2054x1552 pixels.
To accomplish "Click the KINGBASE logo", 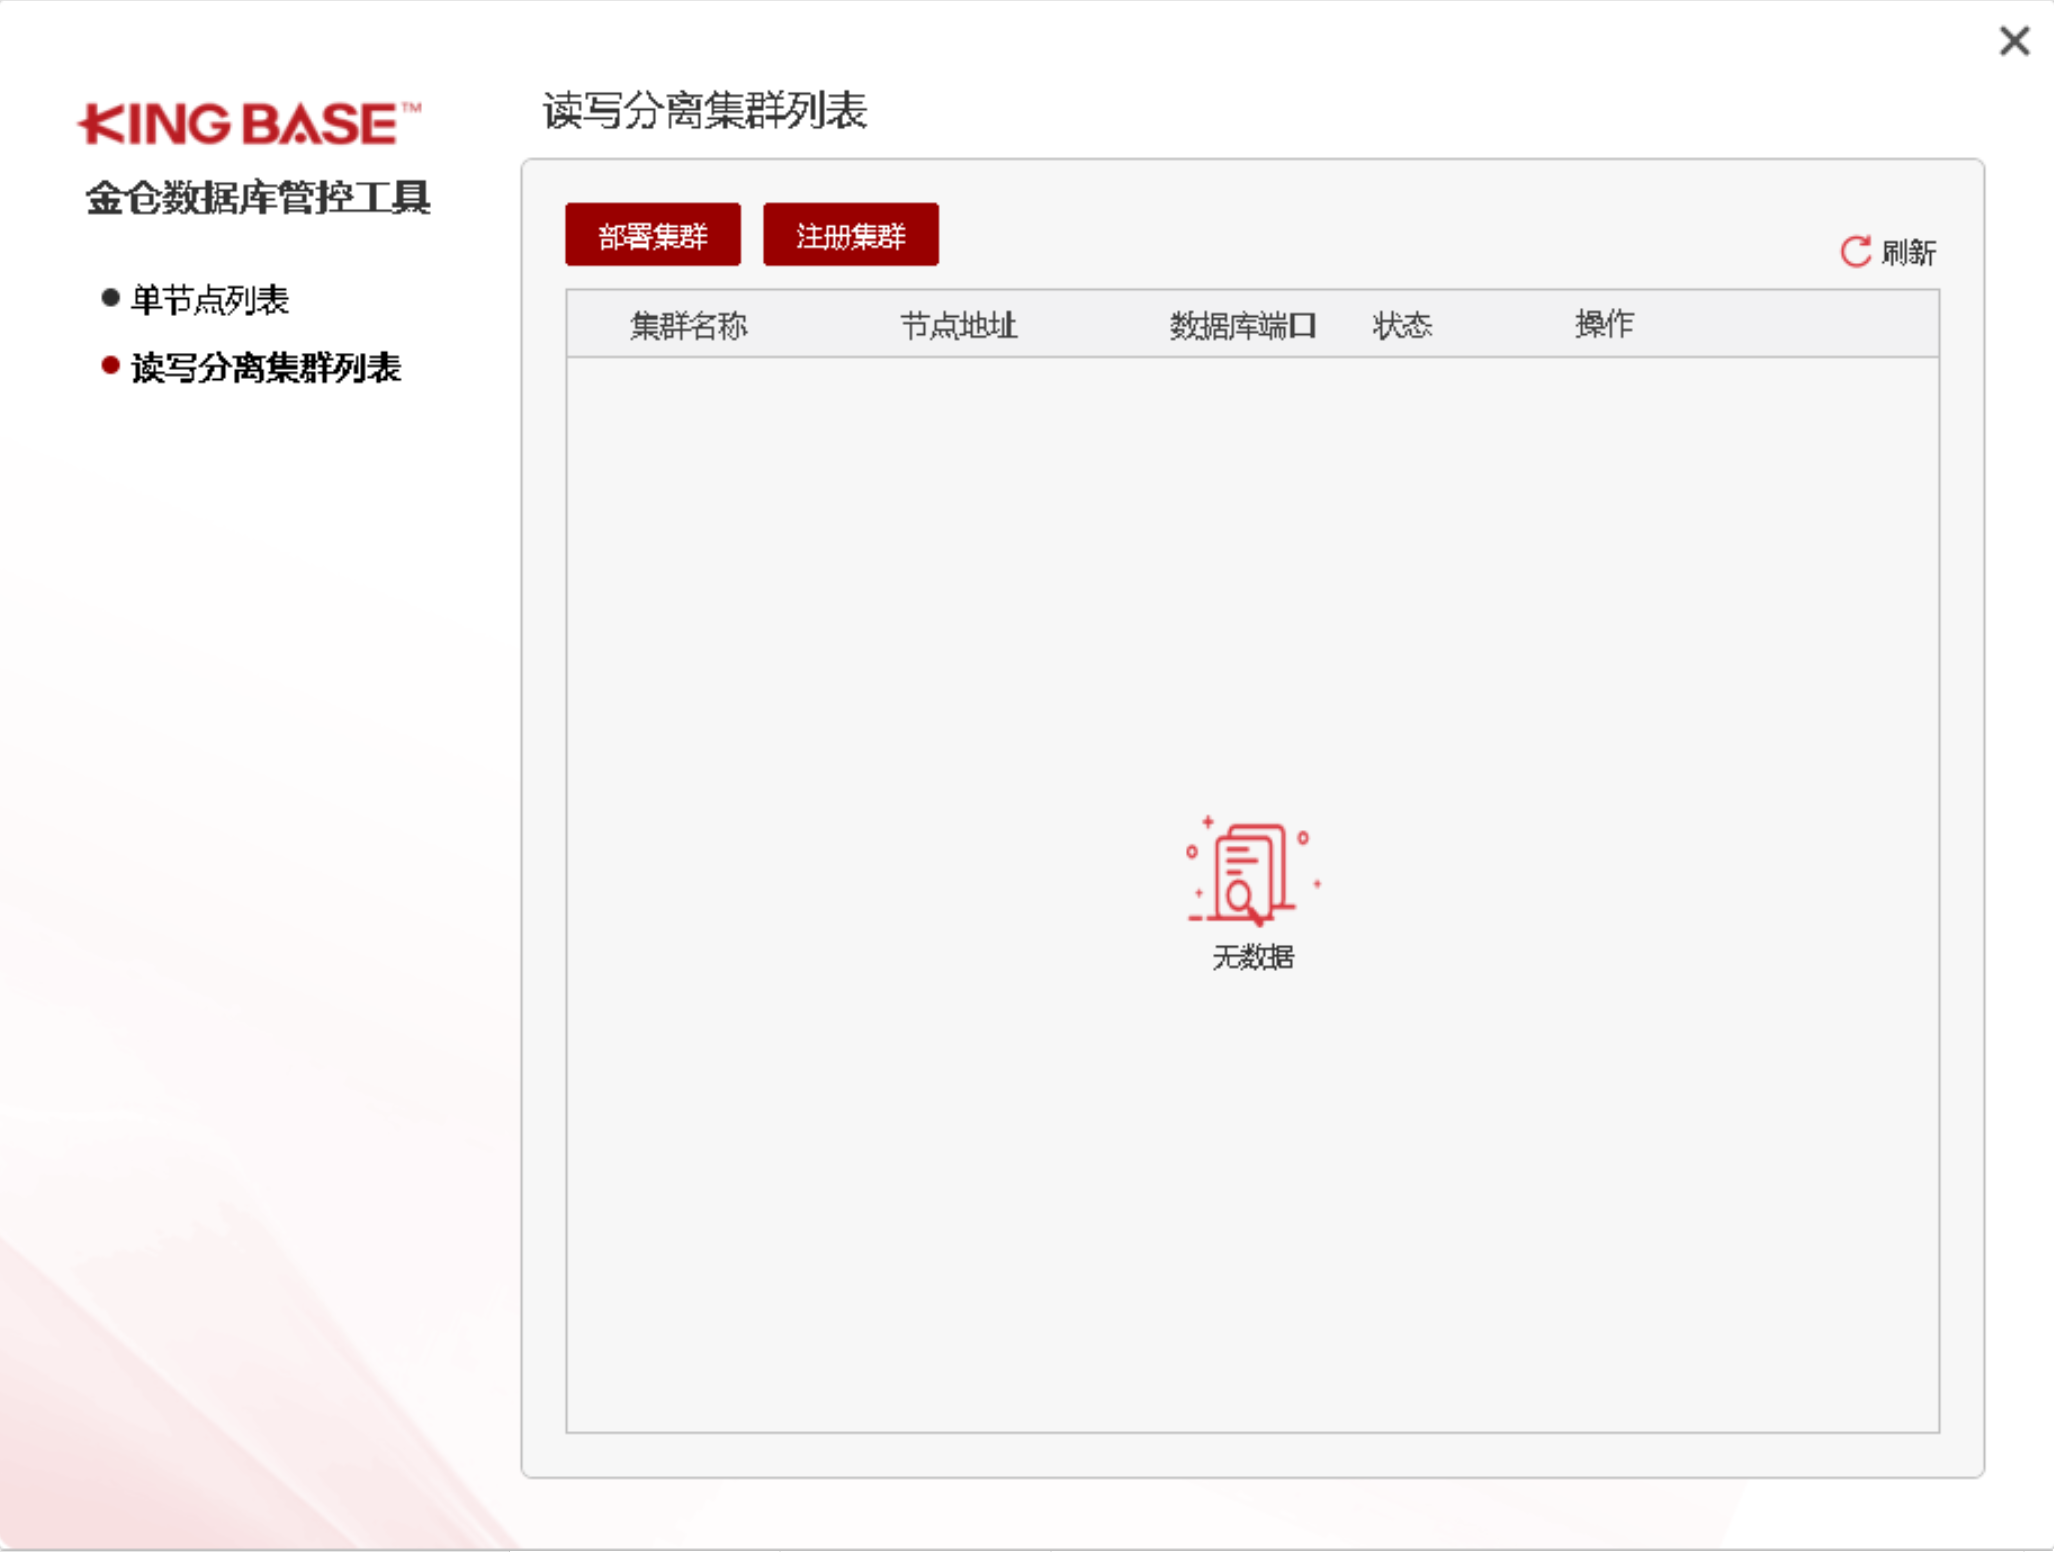I will click(248, 124).
